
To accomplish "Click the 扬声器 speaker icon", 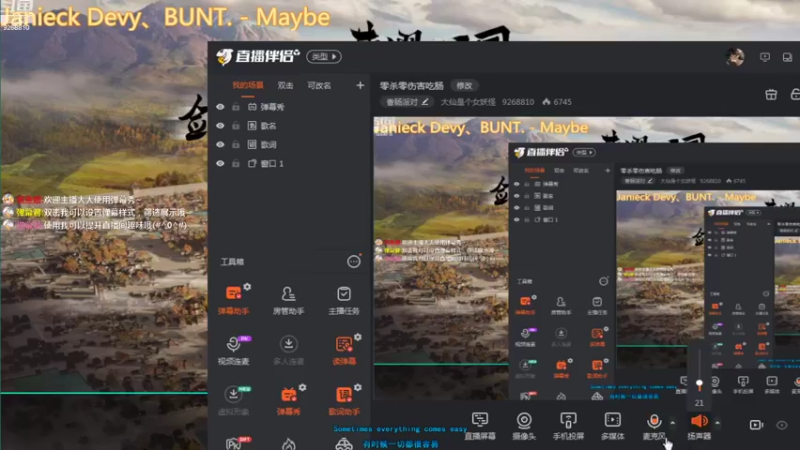I will click(x=699, y=421).
